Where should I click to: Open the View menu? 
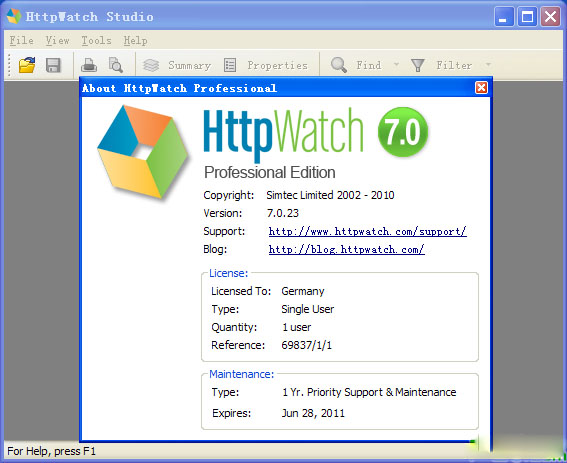point(57,41)
